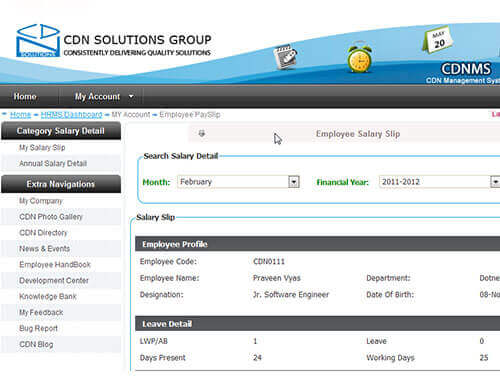
Task: Click the arrow icon before the Home breadcrumb
Action: 5,114
